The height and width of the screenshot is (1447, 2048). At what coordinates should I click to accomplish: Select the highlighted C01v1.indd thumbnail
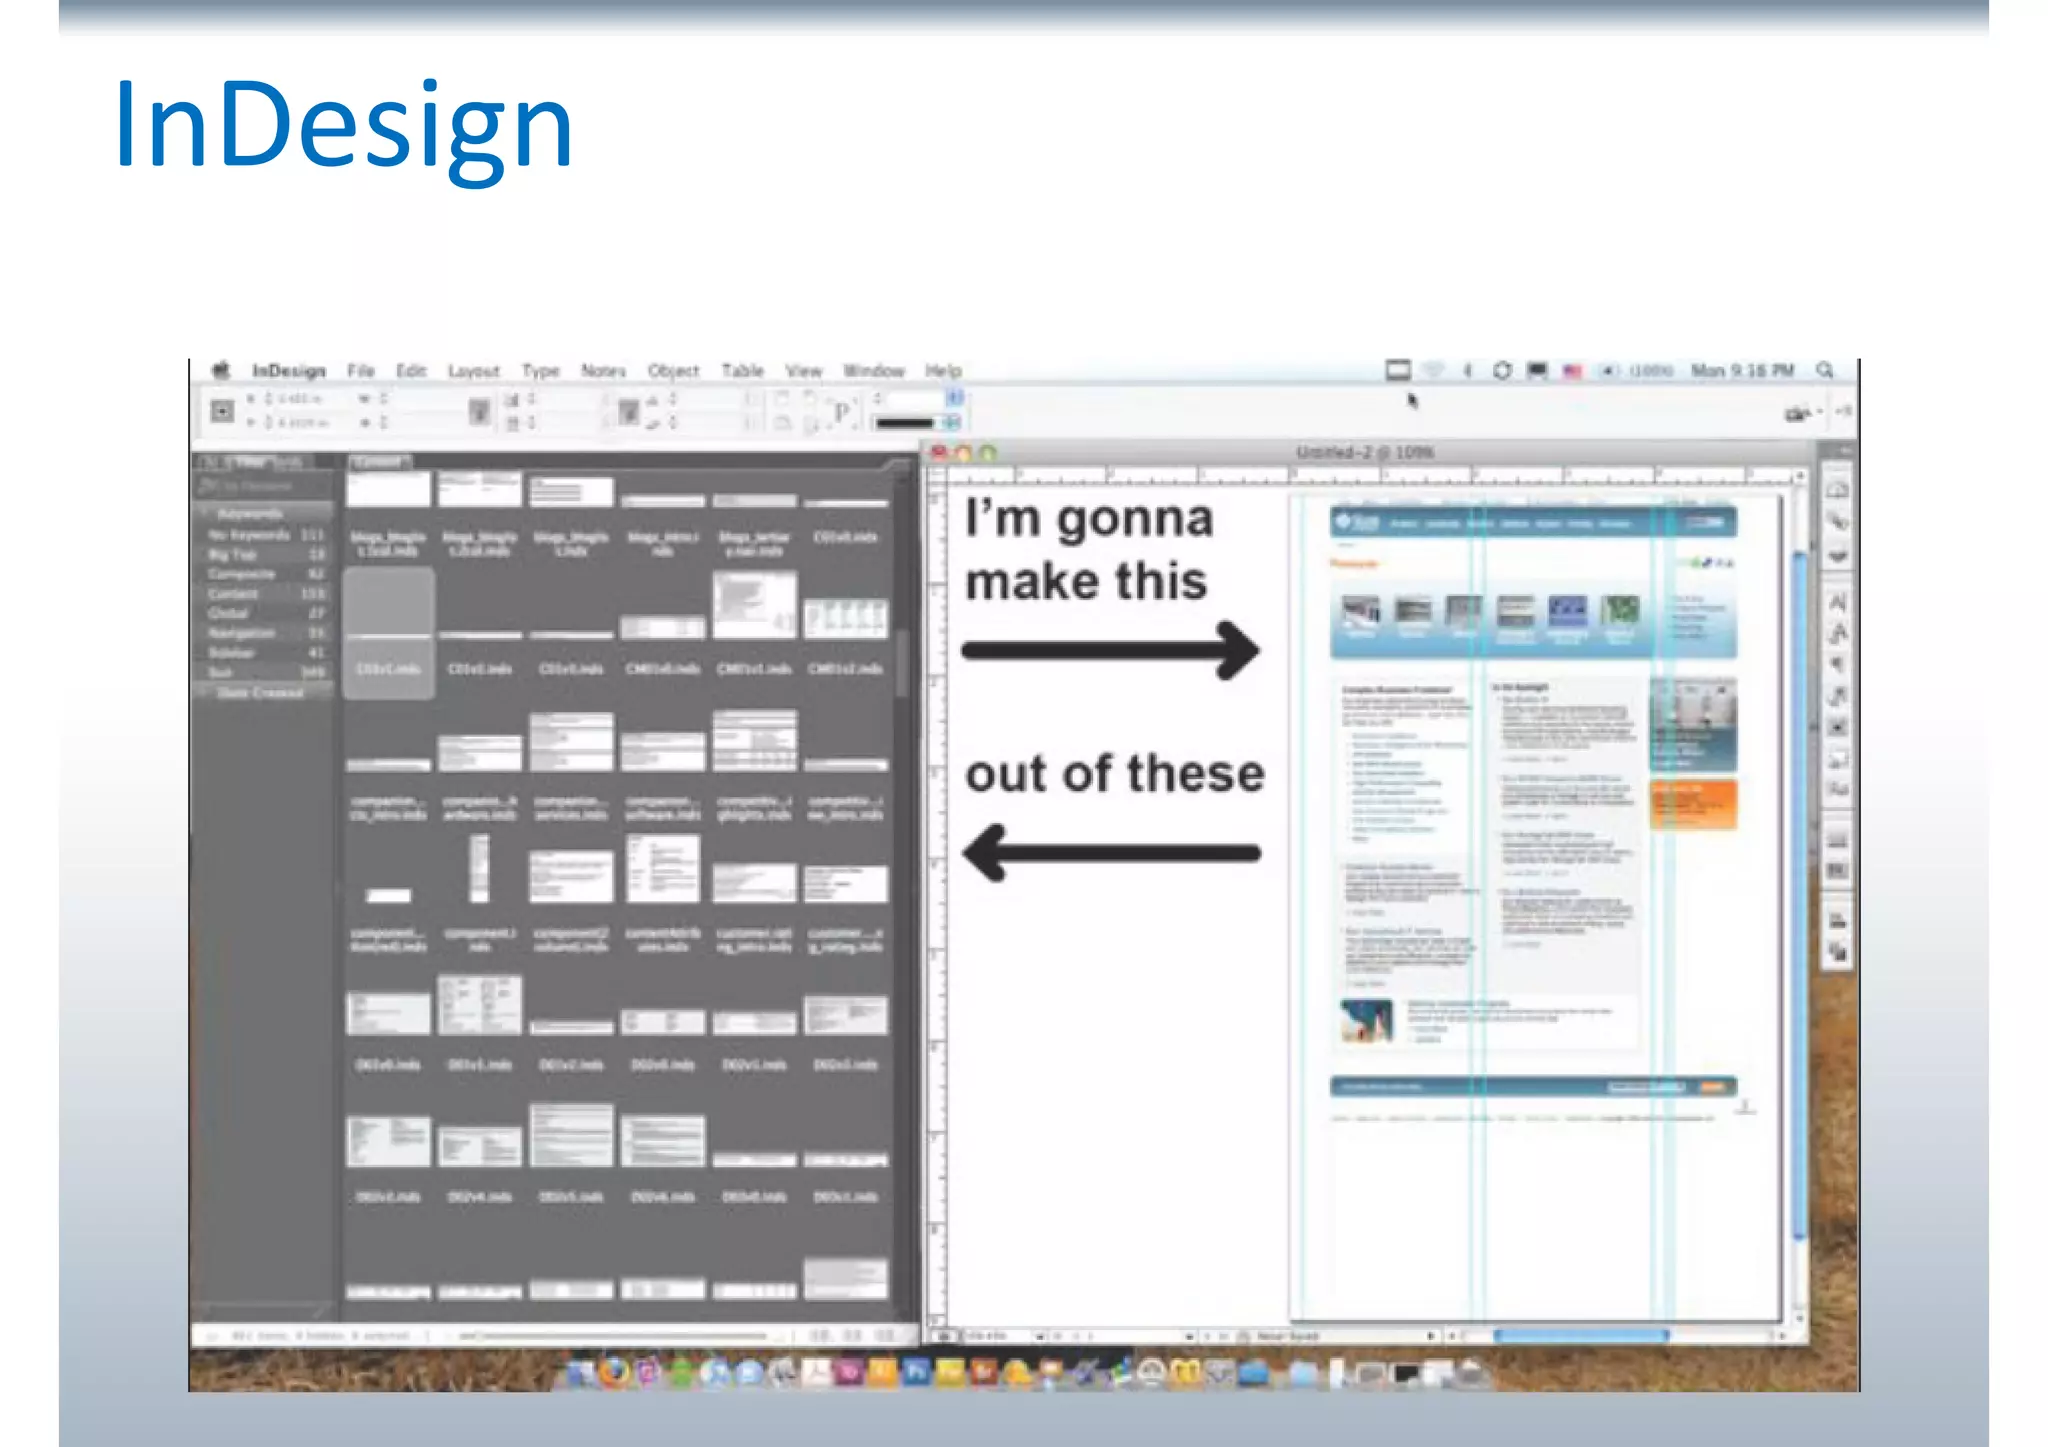389,633
